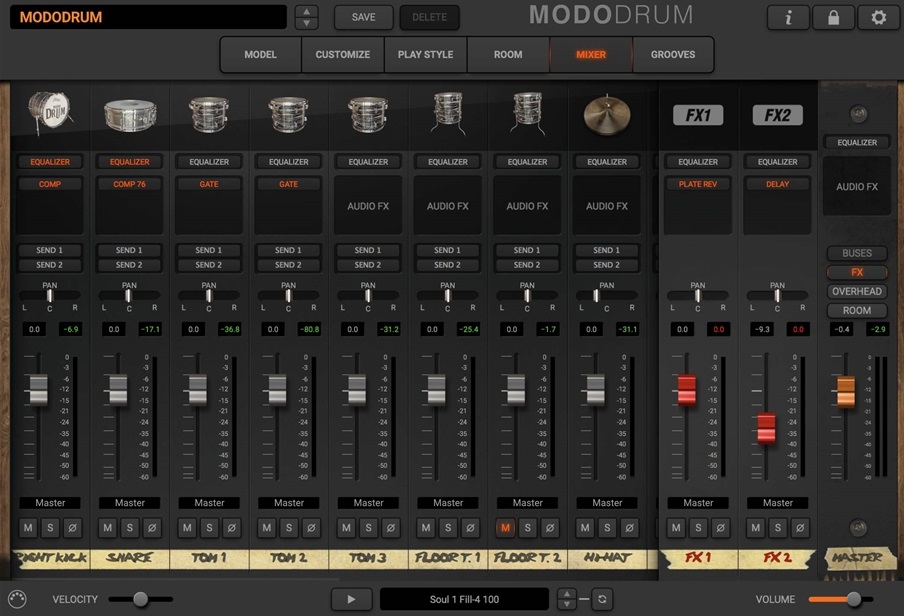Image resolution: width=904 pixels, height=616 pixels.
Task: Select the kick drum icon
Action: [x=50, y=113]
